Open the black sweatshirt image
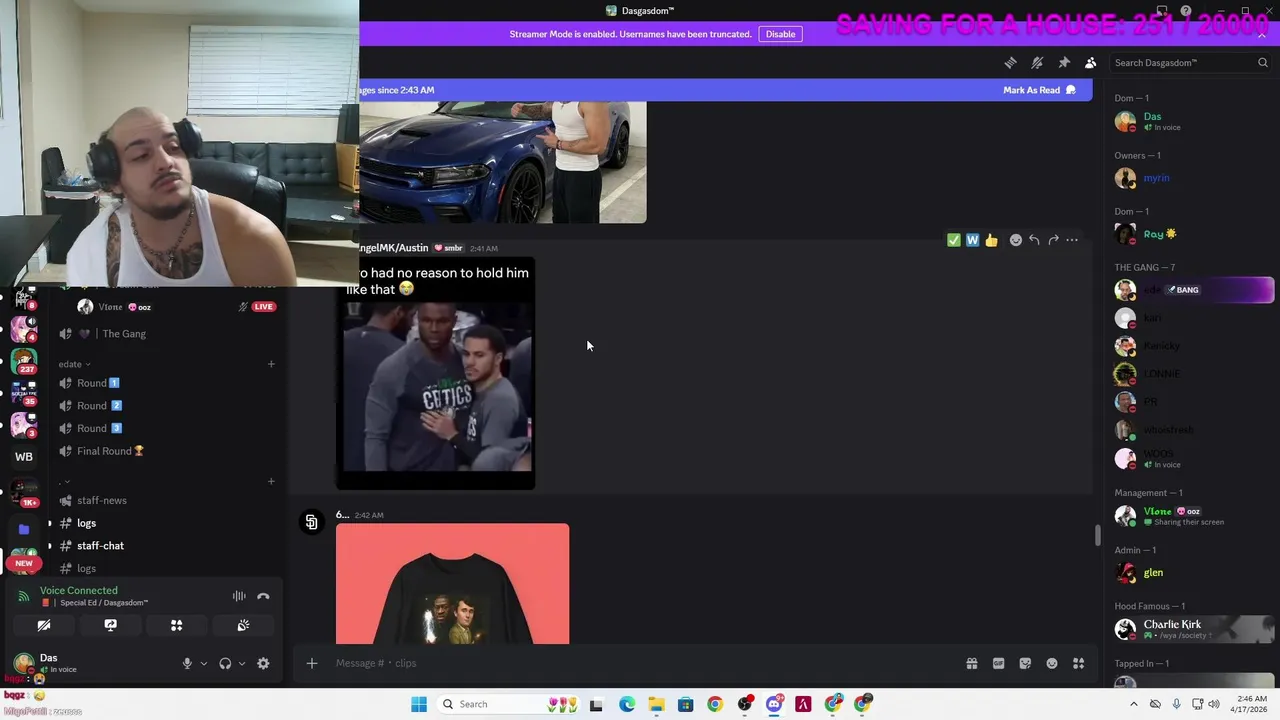 [x=452, y=584]
